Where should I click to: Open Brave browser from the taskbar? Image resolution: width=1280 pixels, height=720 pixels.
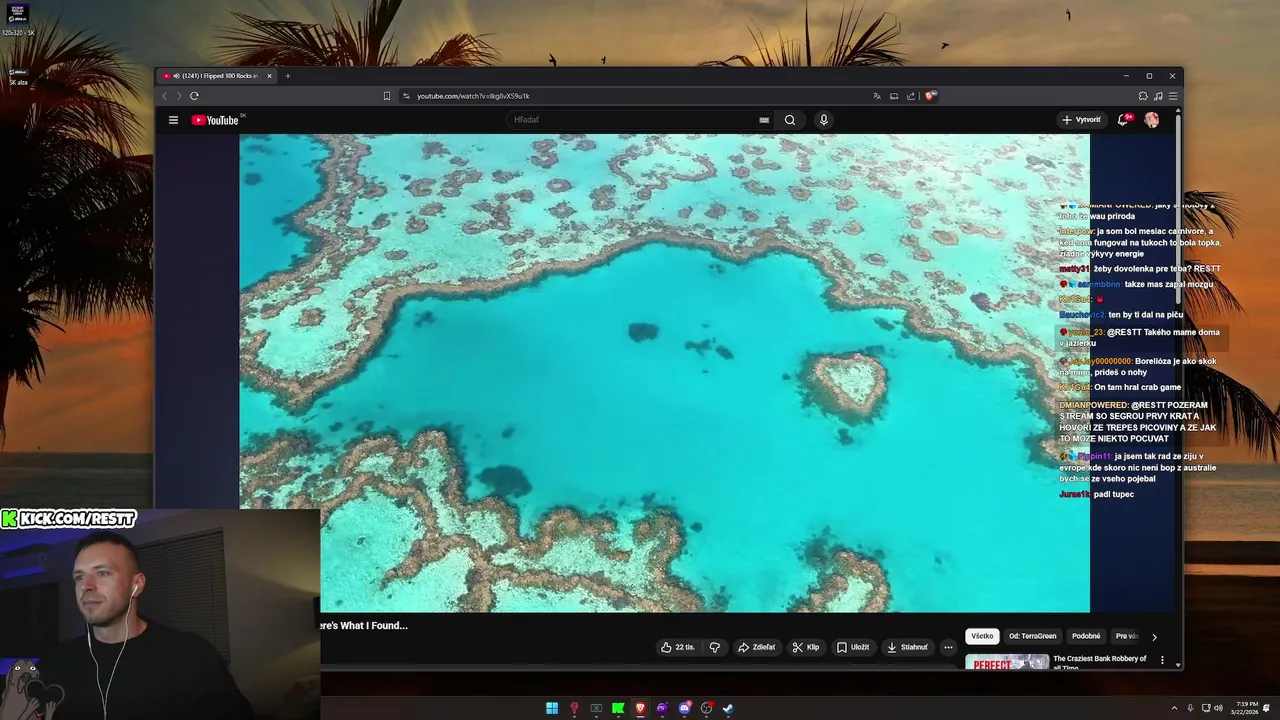(x=640, y=708)
